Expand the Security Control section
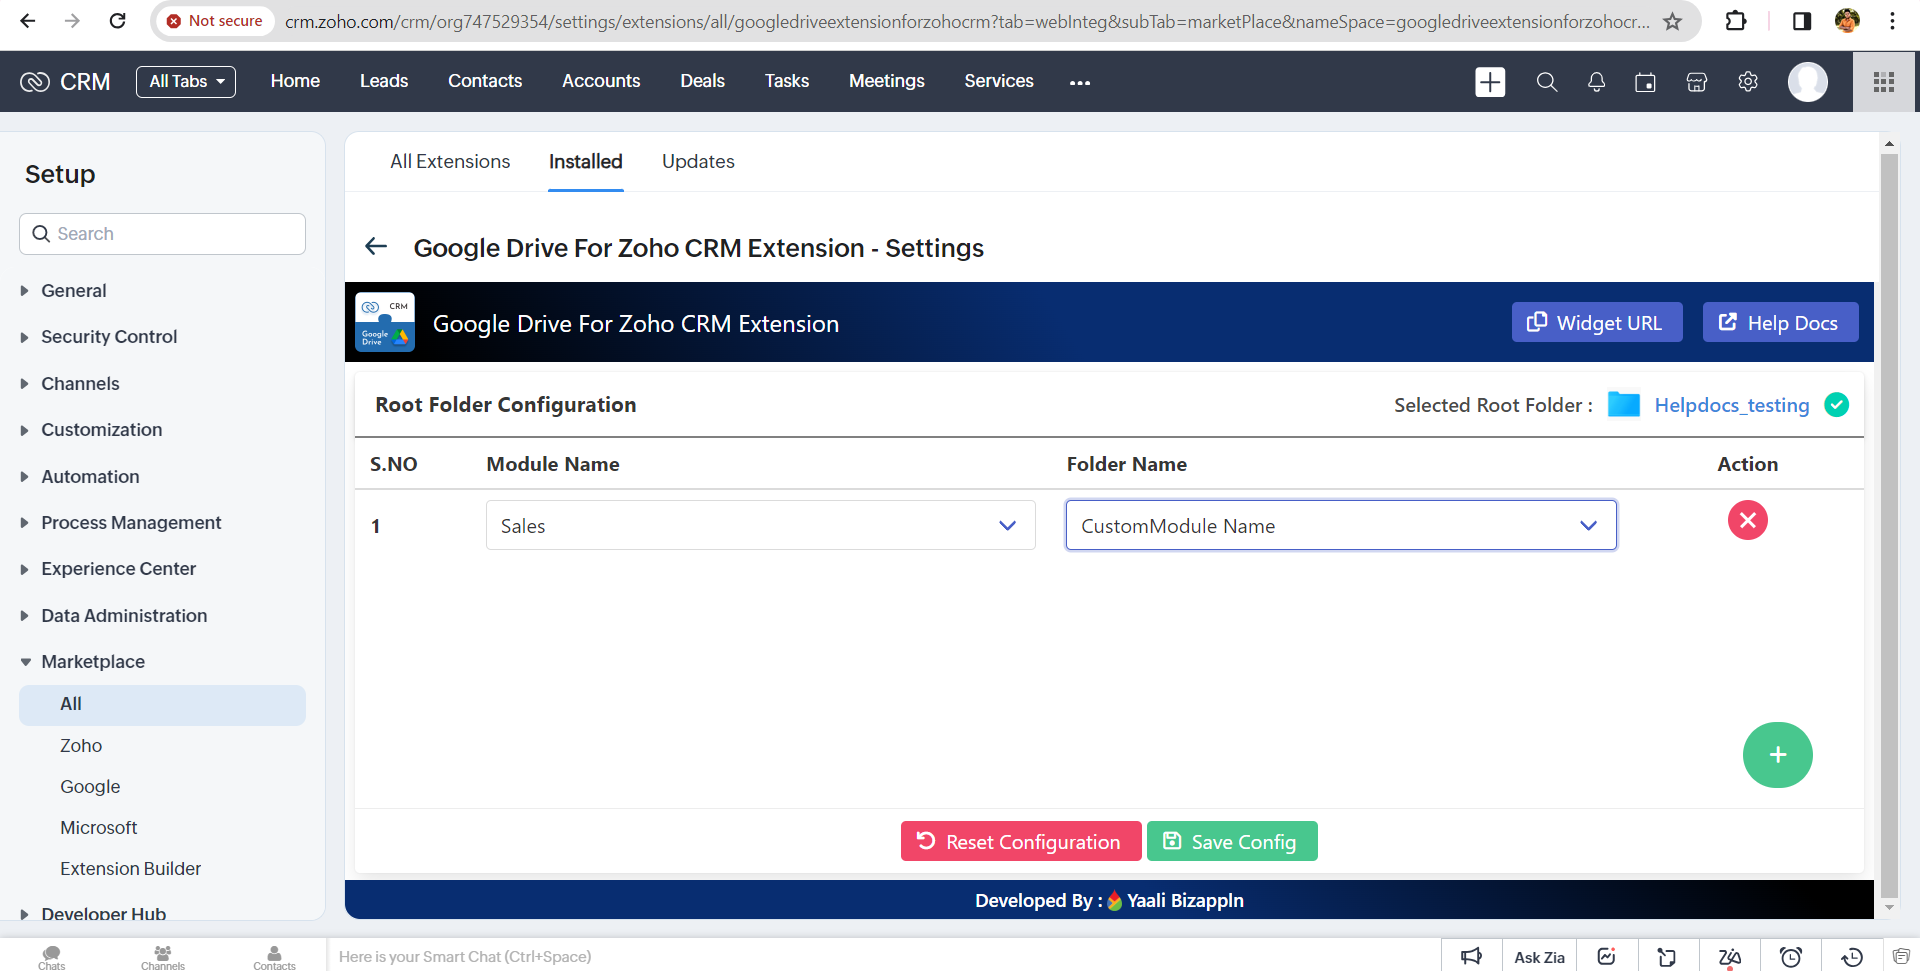The image size is (1920, 971). tap(109, 337)
